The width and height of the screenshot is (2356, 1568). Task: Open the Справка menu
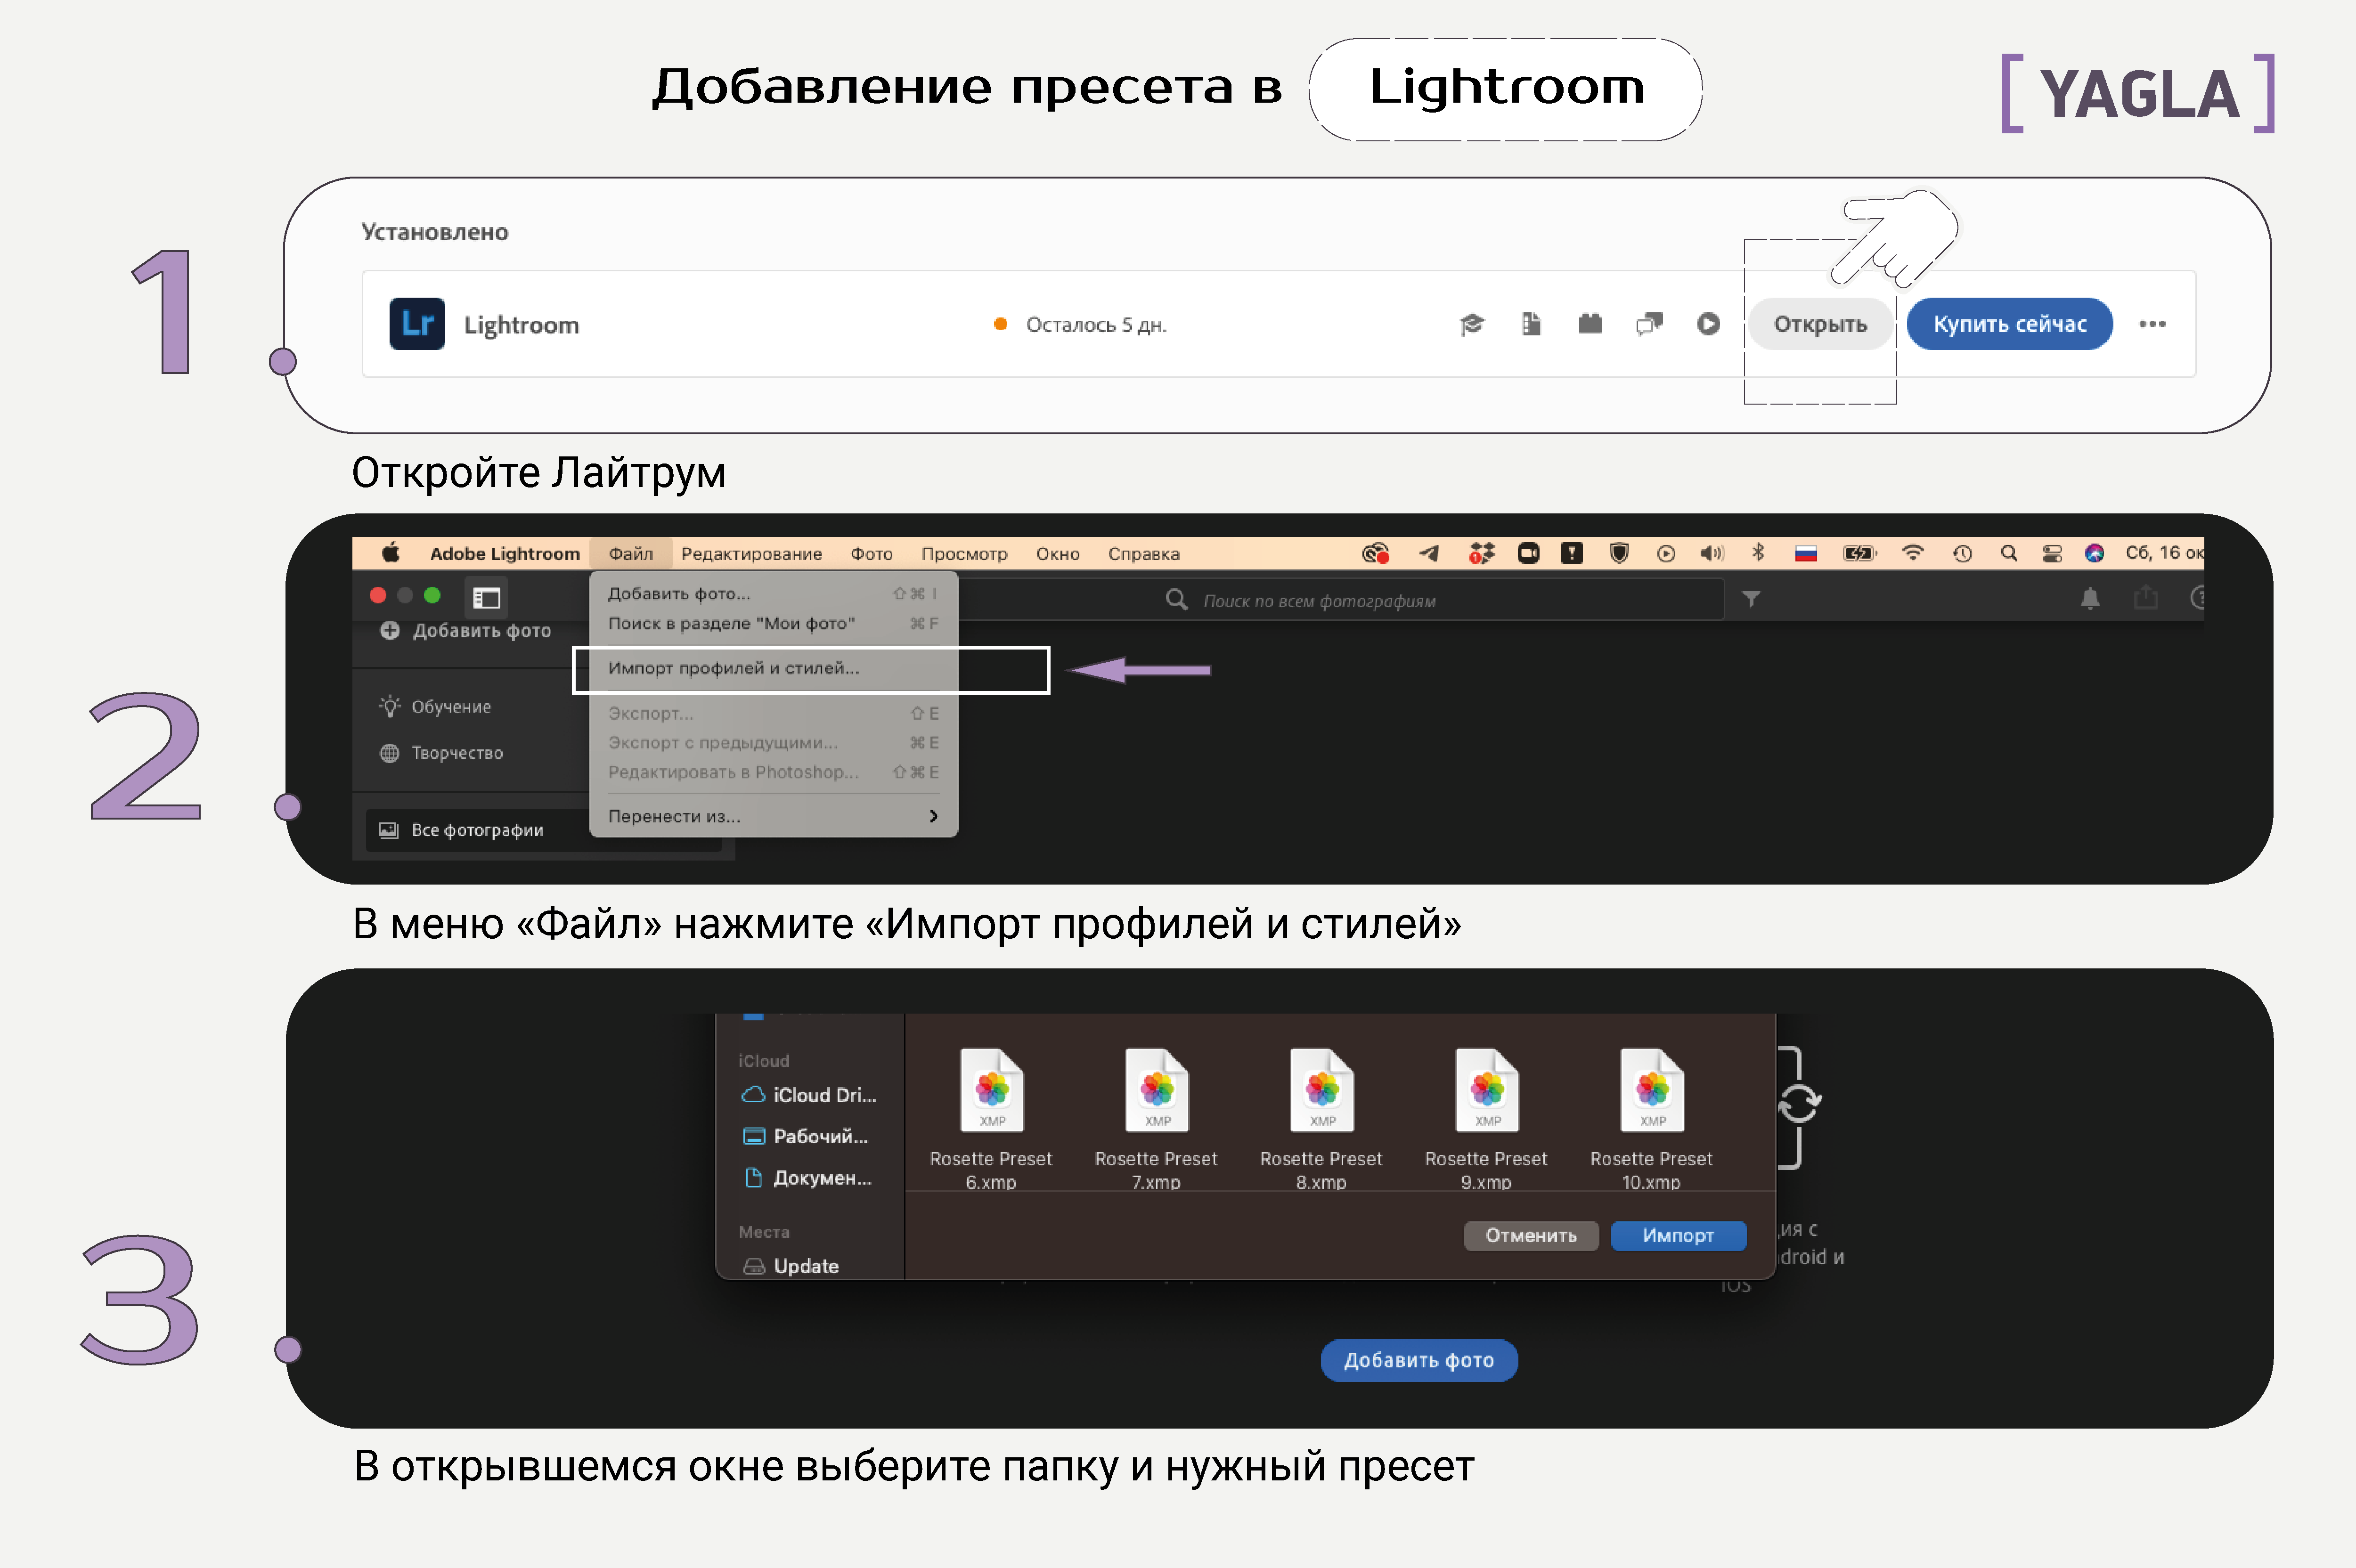click(x=1143, y=553)
